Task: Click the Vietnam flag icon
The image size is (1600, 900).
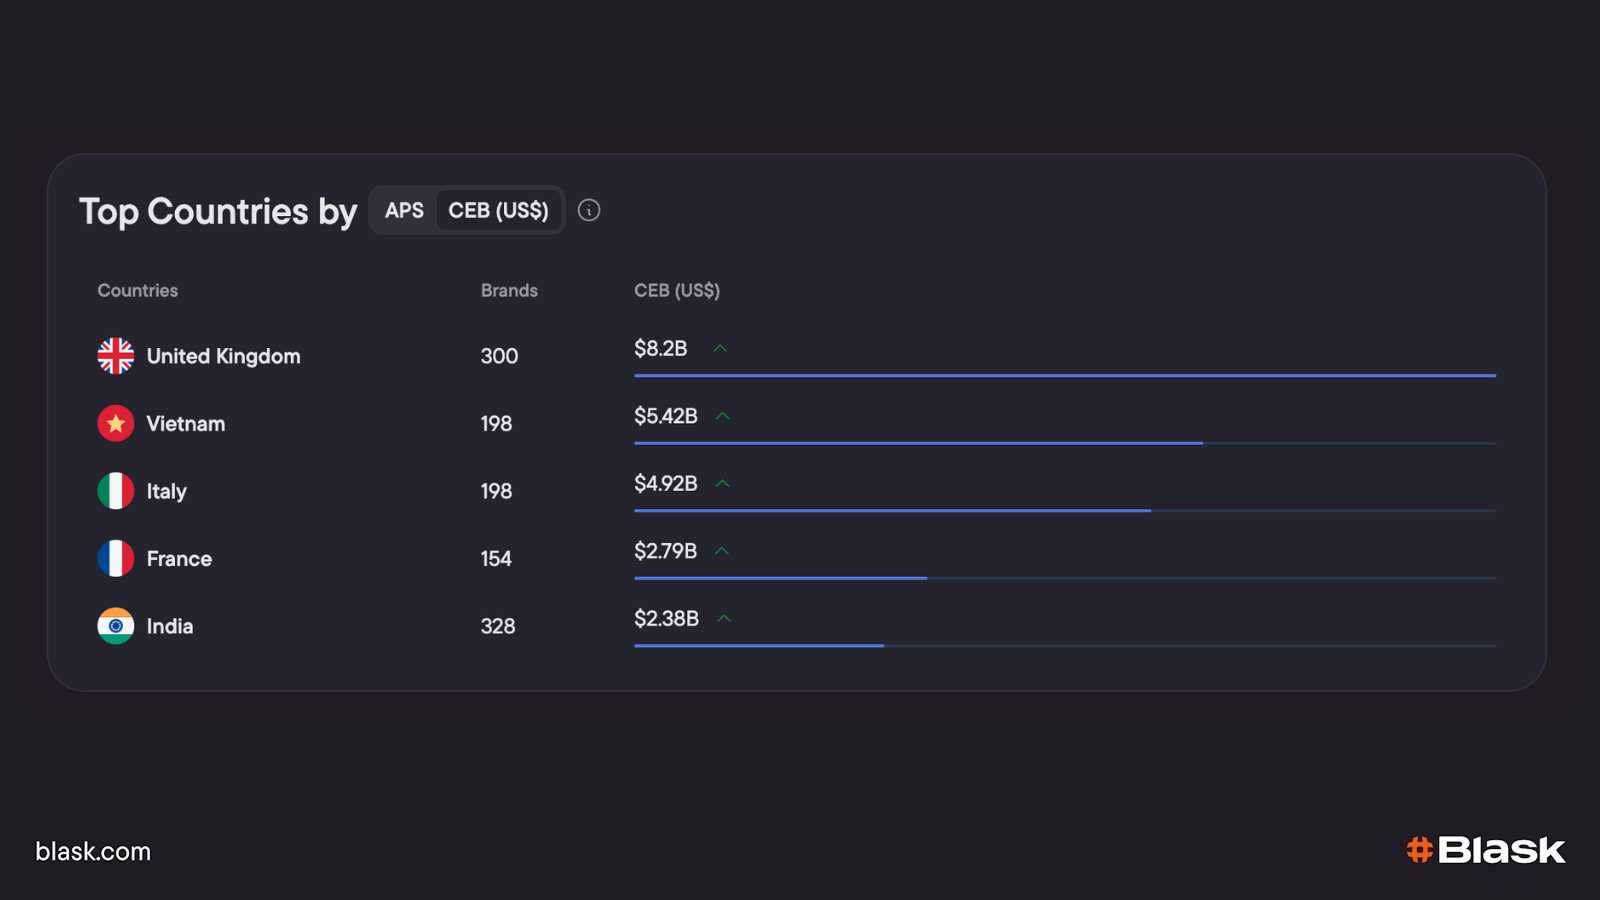Action: click(116, 424)
